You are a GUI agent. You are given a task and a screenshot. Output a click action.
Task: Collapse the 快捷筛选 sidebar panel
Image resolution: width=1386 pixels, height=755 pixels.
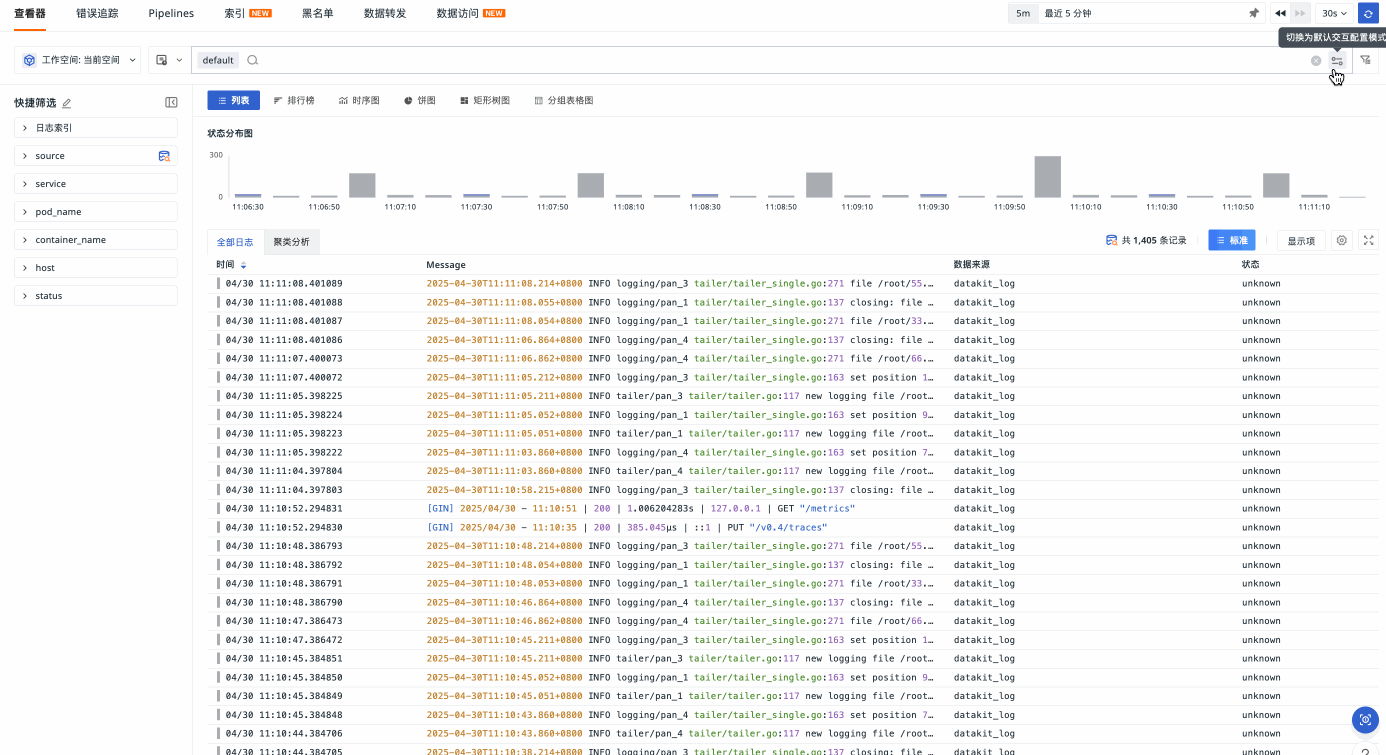pos(171,103)
